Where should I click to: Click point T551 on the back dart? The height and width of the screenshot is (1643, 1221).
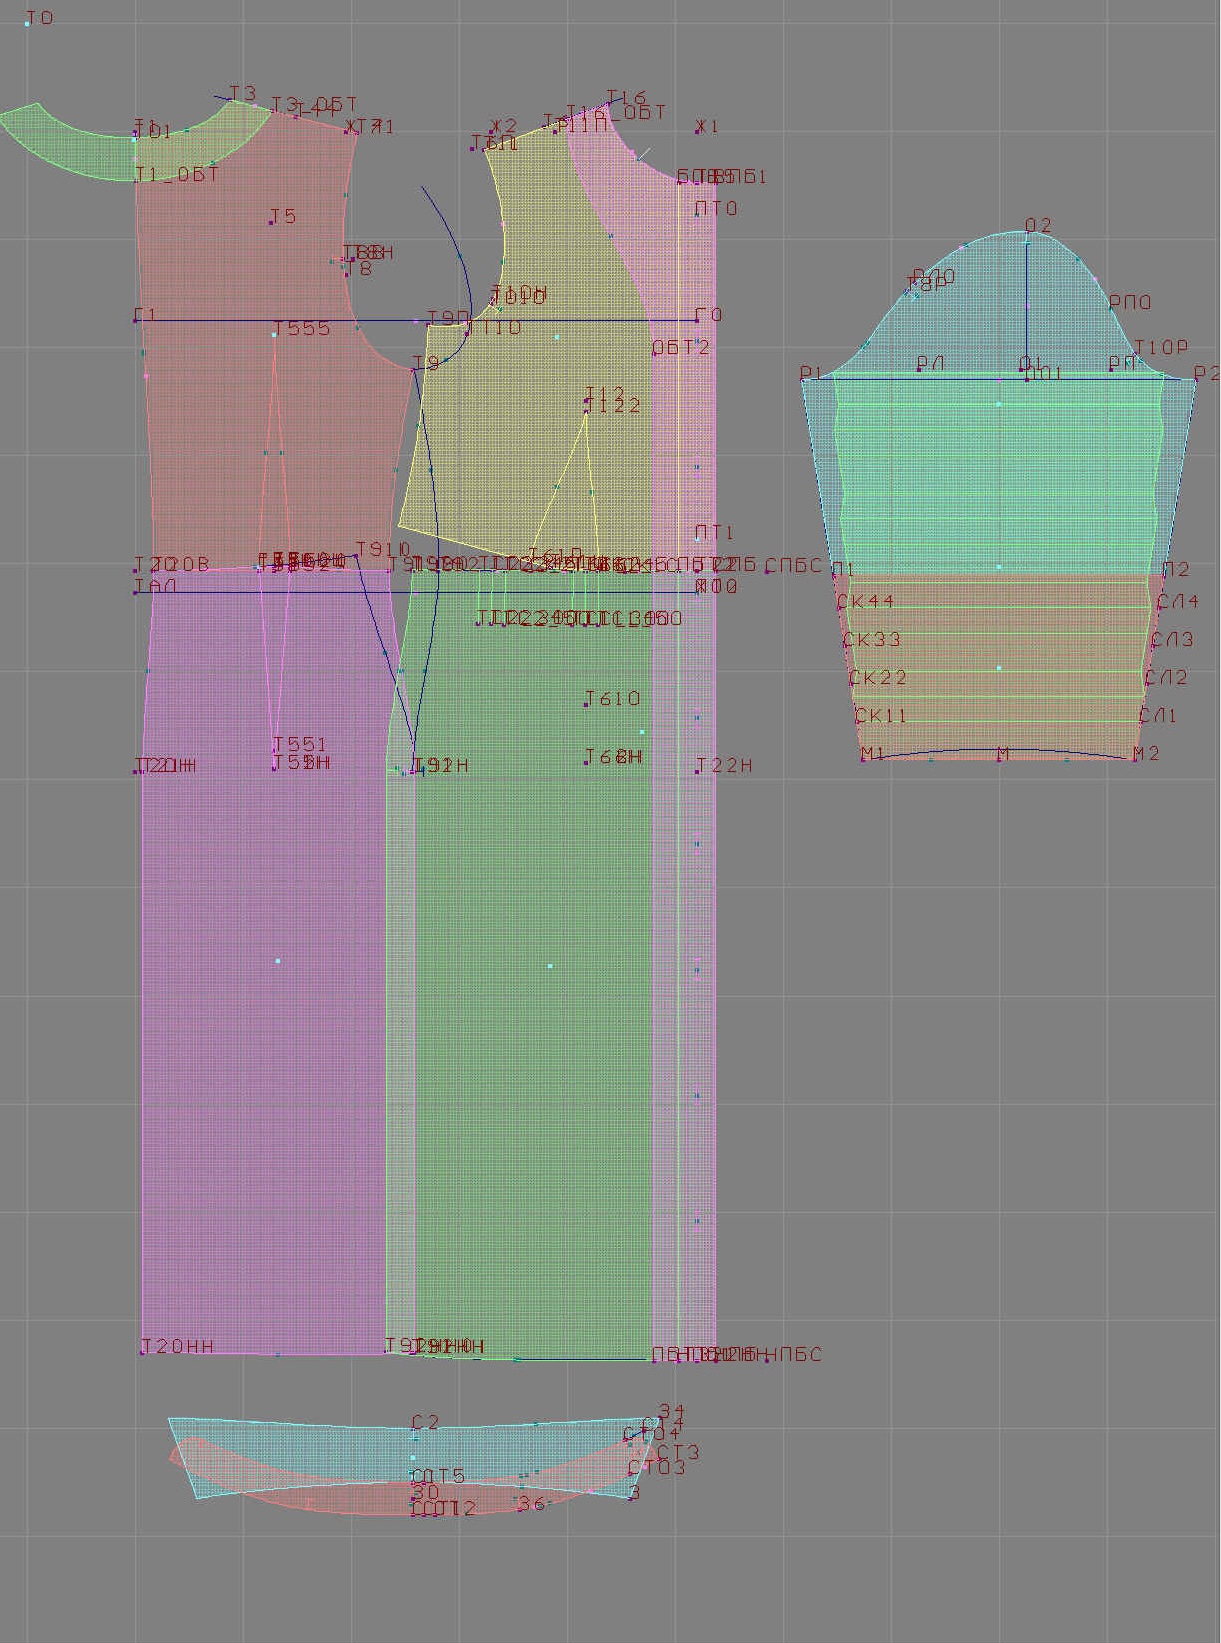point(275,749)
